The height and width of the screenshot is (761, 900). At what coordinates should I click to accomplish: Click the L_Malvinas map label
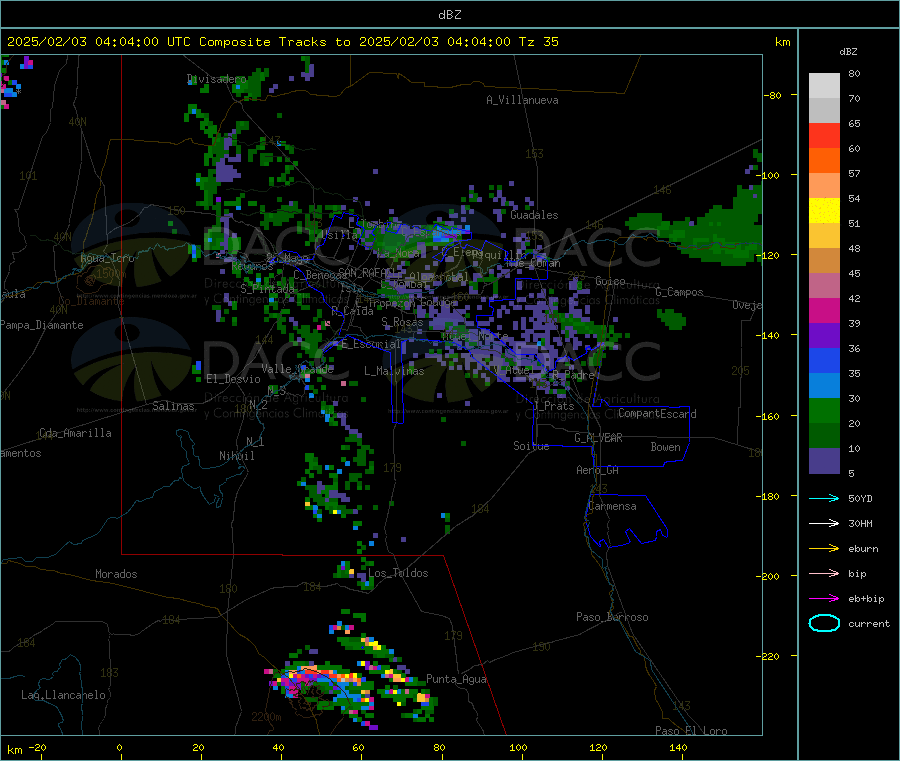coord(394,371)
